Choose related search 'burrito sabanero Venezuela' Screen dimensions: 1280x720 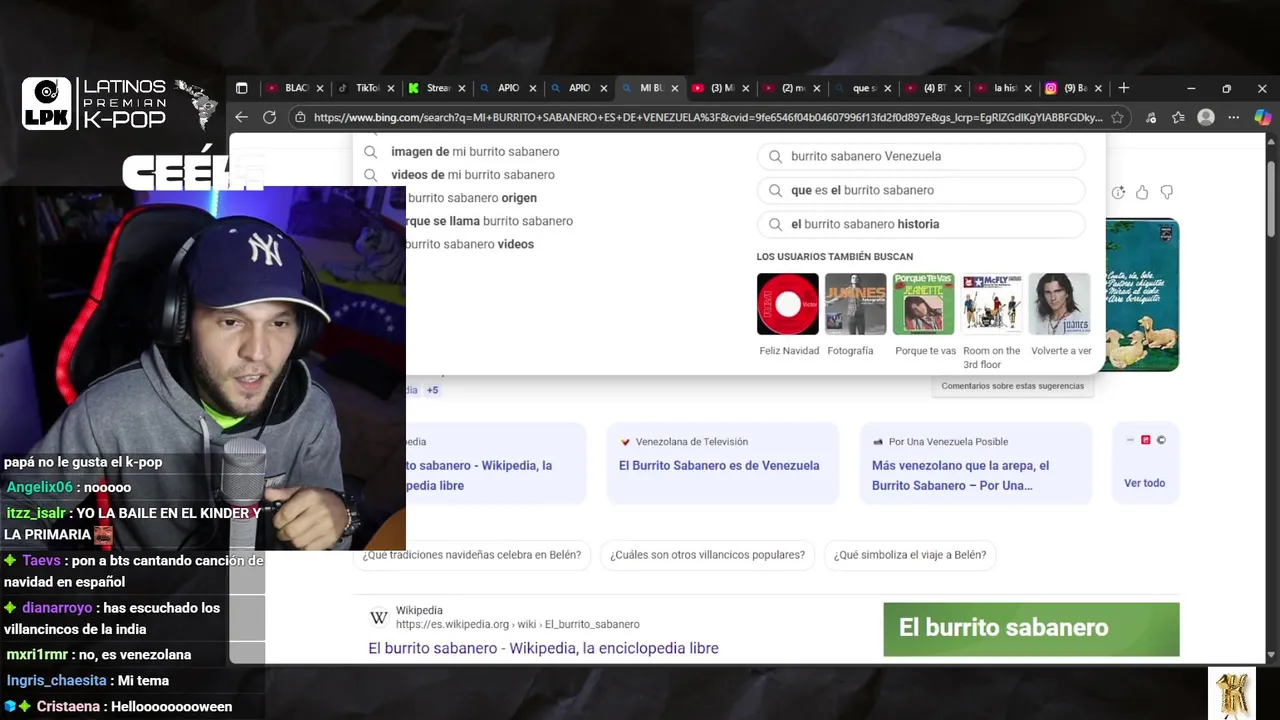click(921, 156)
